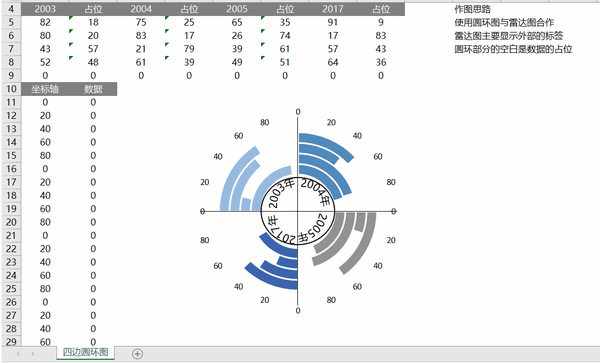600x363 pixels.
Task: Click the add new sheet plus icon
Action: click(x=137, y=354)
